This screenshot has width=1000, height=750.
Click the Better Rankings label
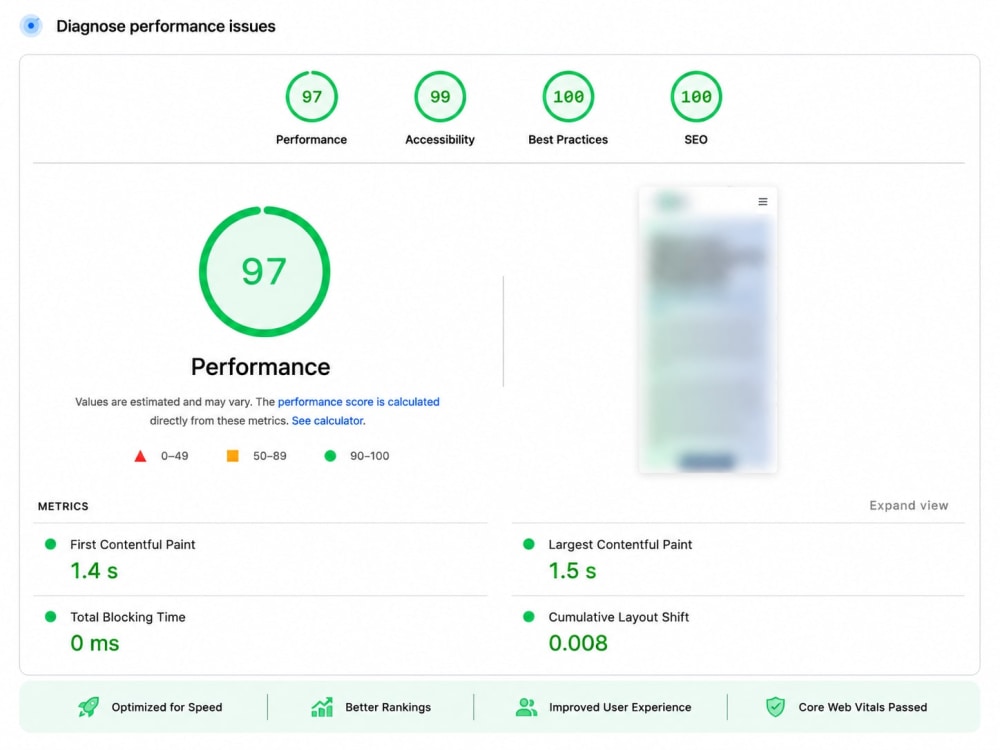click(388, 707)
